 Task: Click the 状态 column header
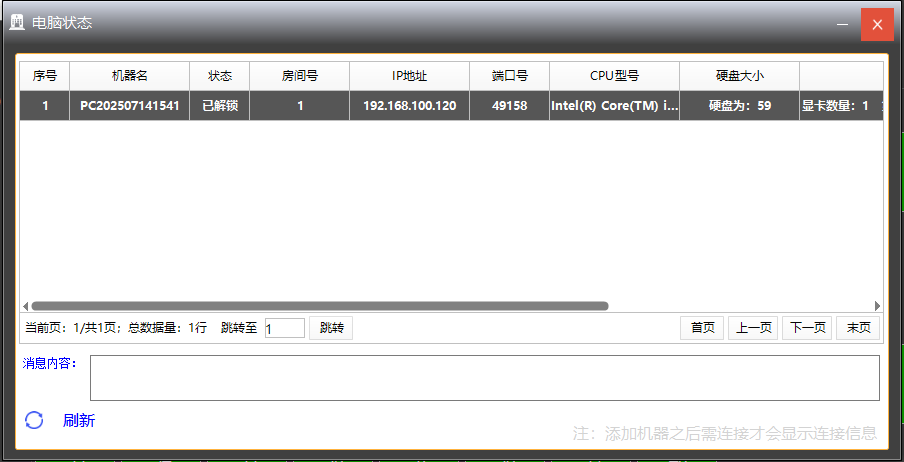point(219,76)
